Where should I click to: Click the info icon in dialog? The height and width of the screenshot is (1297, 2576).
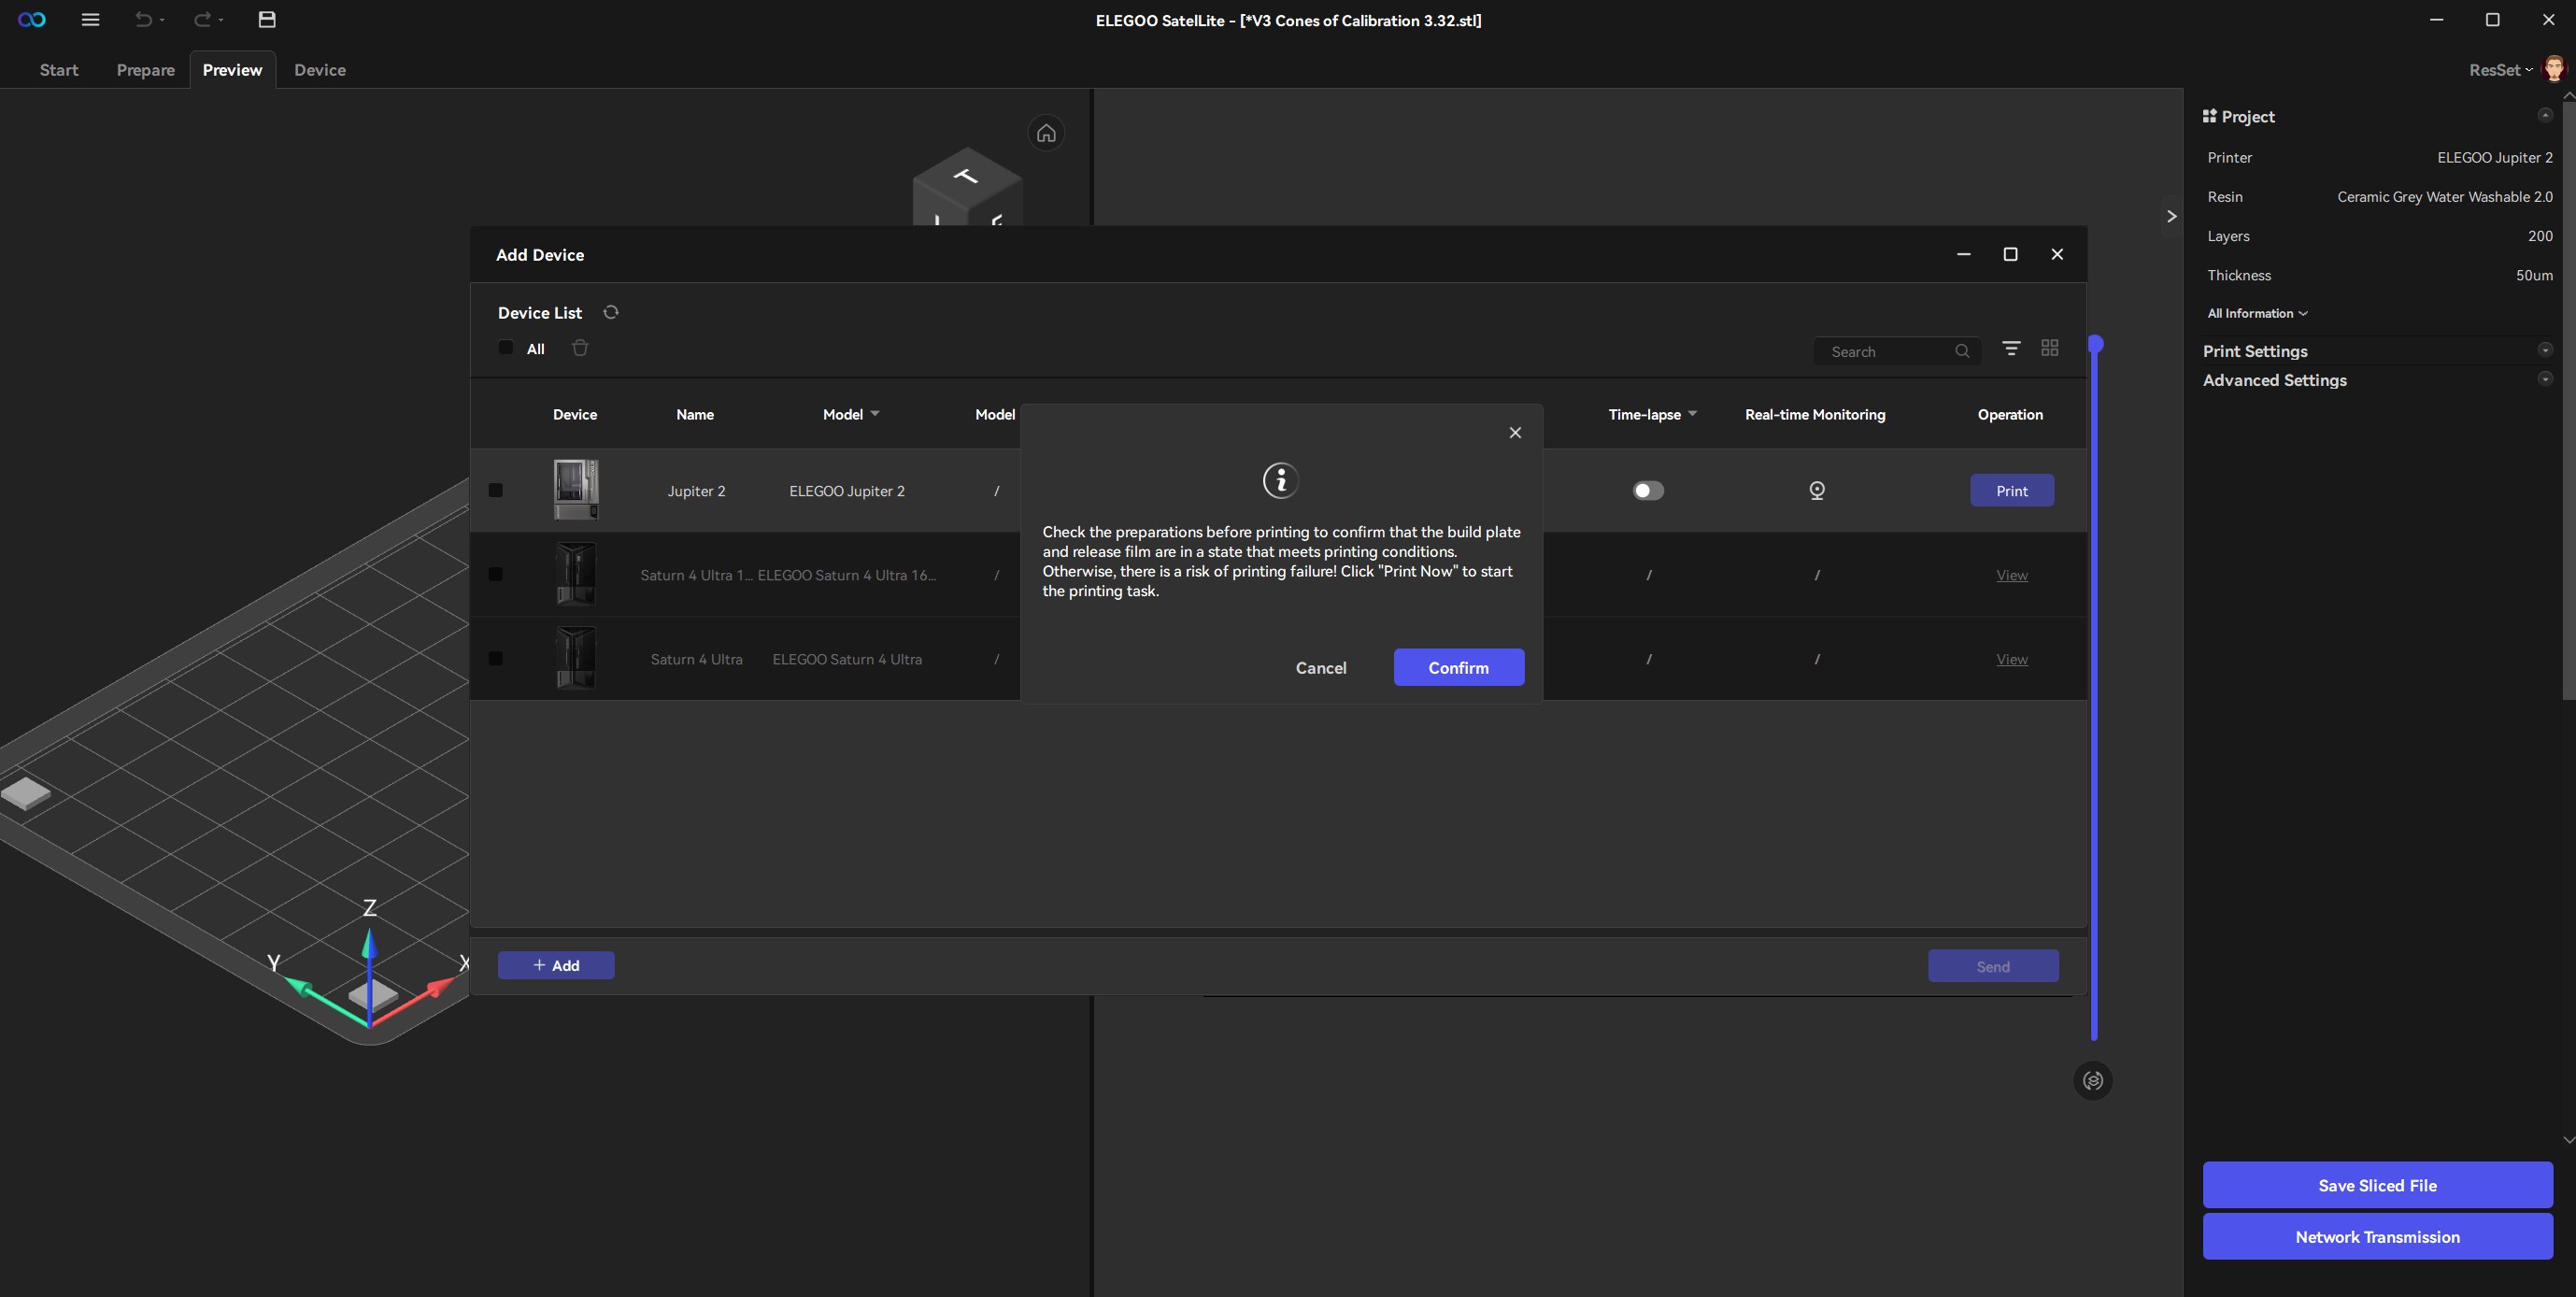click(x=1281, y=481)
